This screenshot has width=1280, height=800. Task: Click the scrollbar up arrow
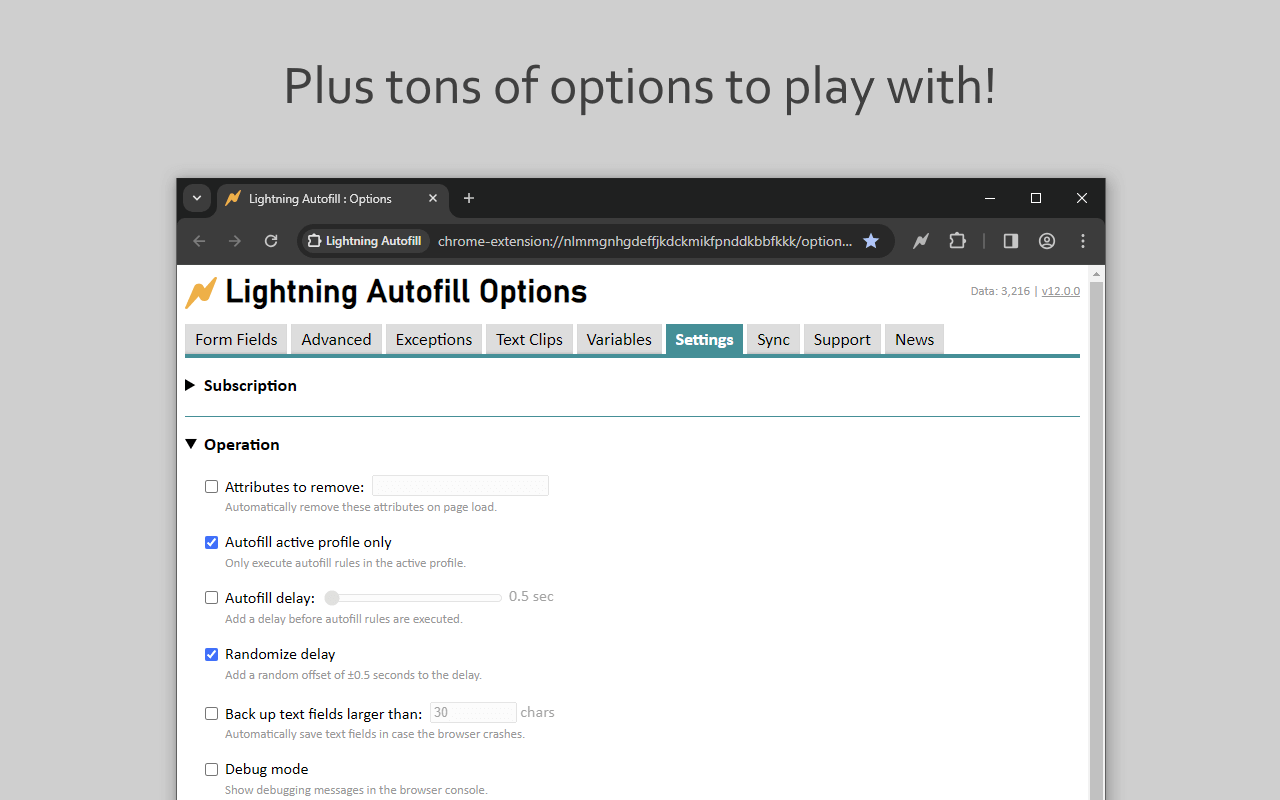tap(1097, 273)
